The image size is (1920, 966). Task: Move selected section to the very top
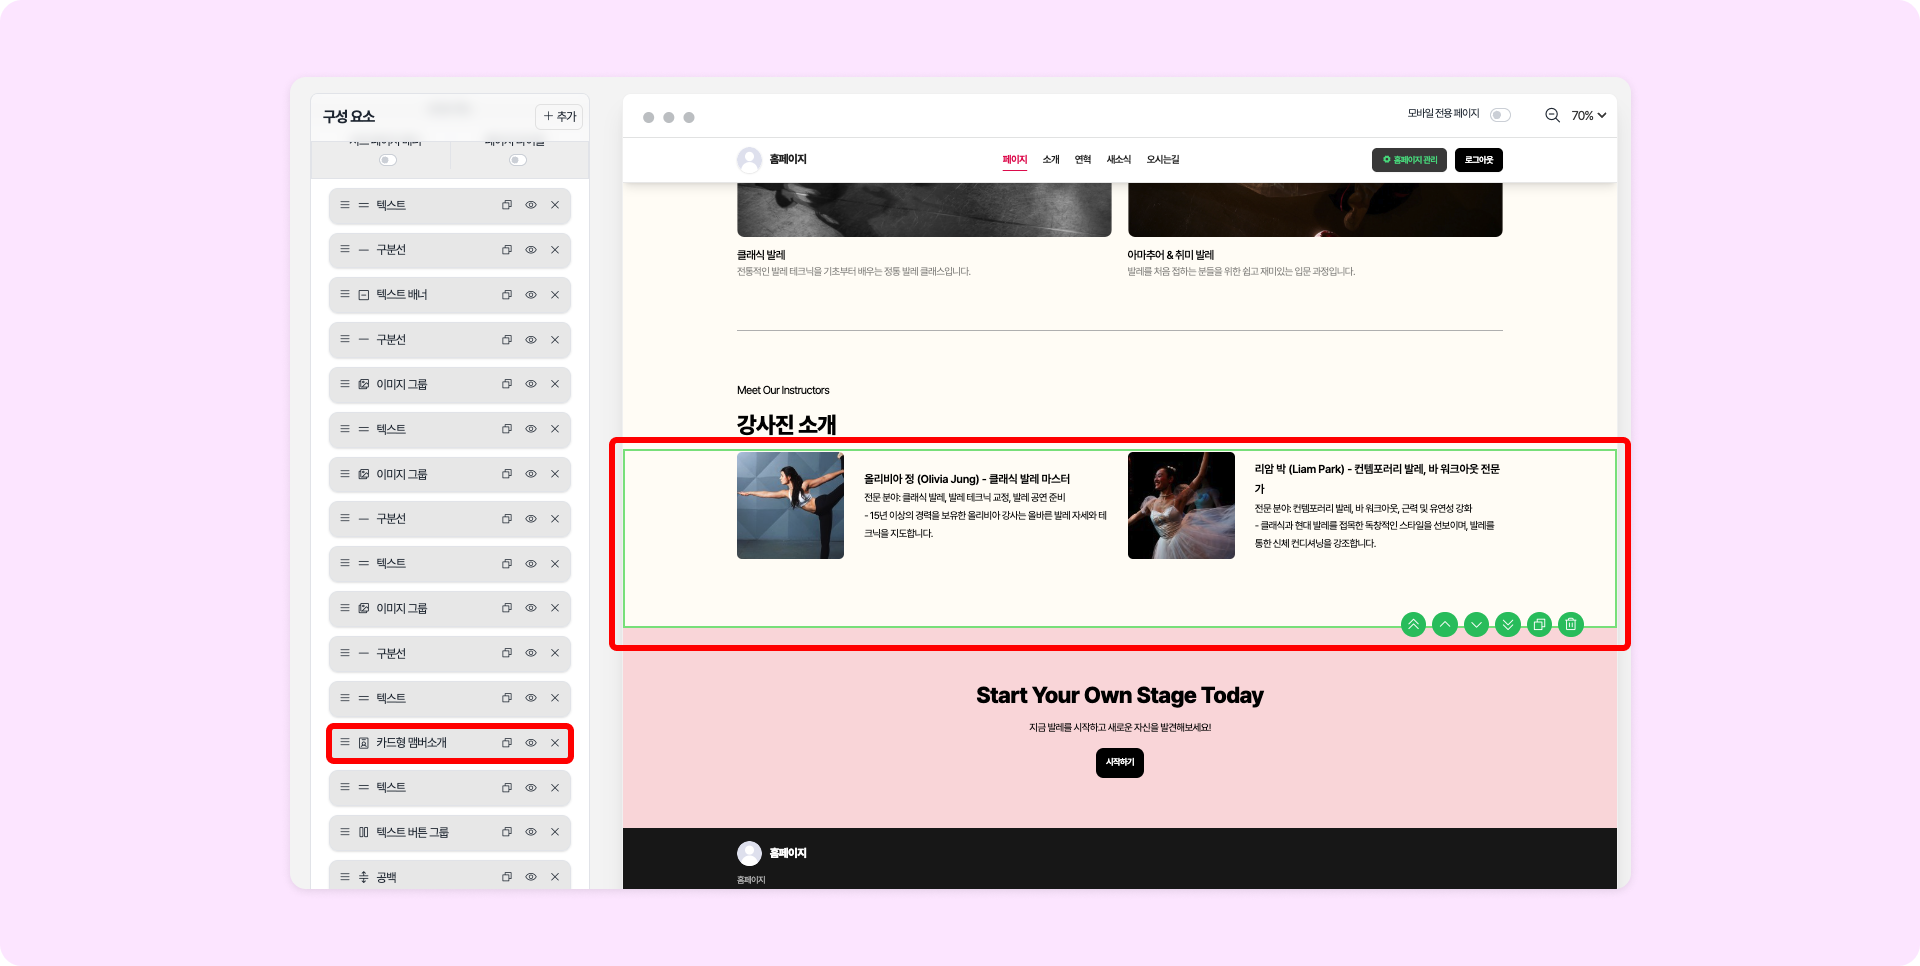tap(1413, 625)
